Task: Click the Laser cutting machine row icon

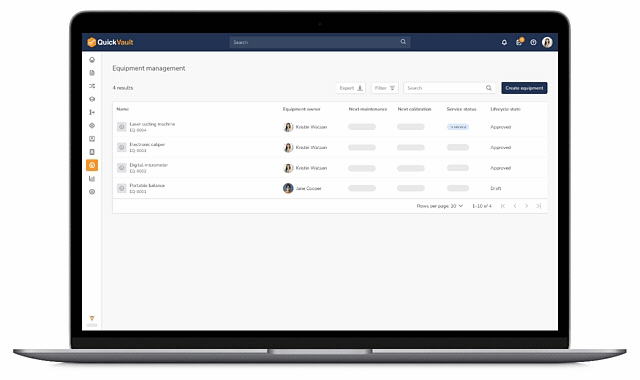Action: coord(122,127)
